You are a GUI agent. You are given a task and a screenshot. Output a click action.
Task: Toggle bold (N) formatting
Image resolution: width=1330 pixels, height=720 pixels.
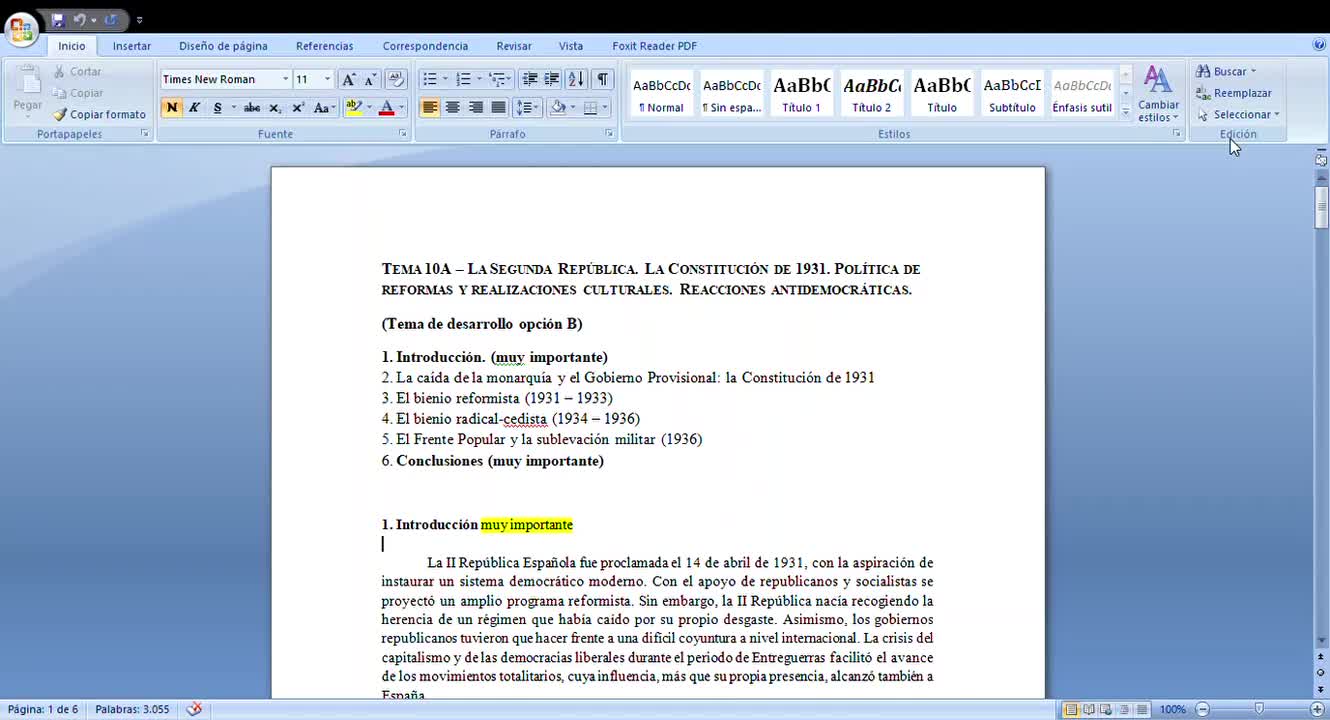click(172, 107)
